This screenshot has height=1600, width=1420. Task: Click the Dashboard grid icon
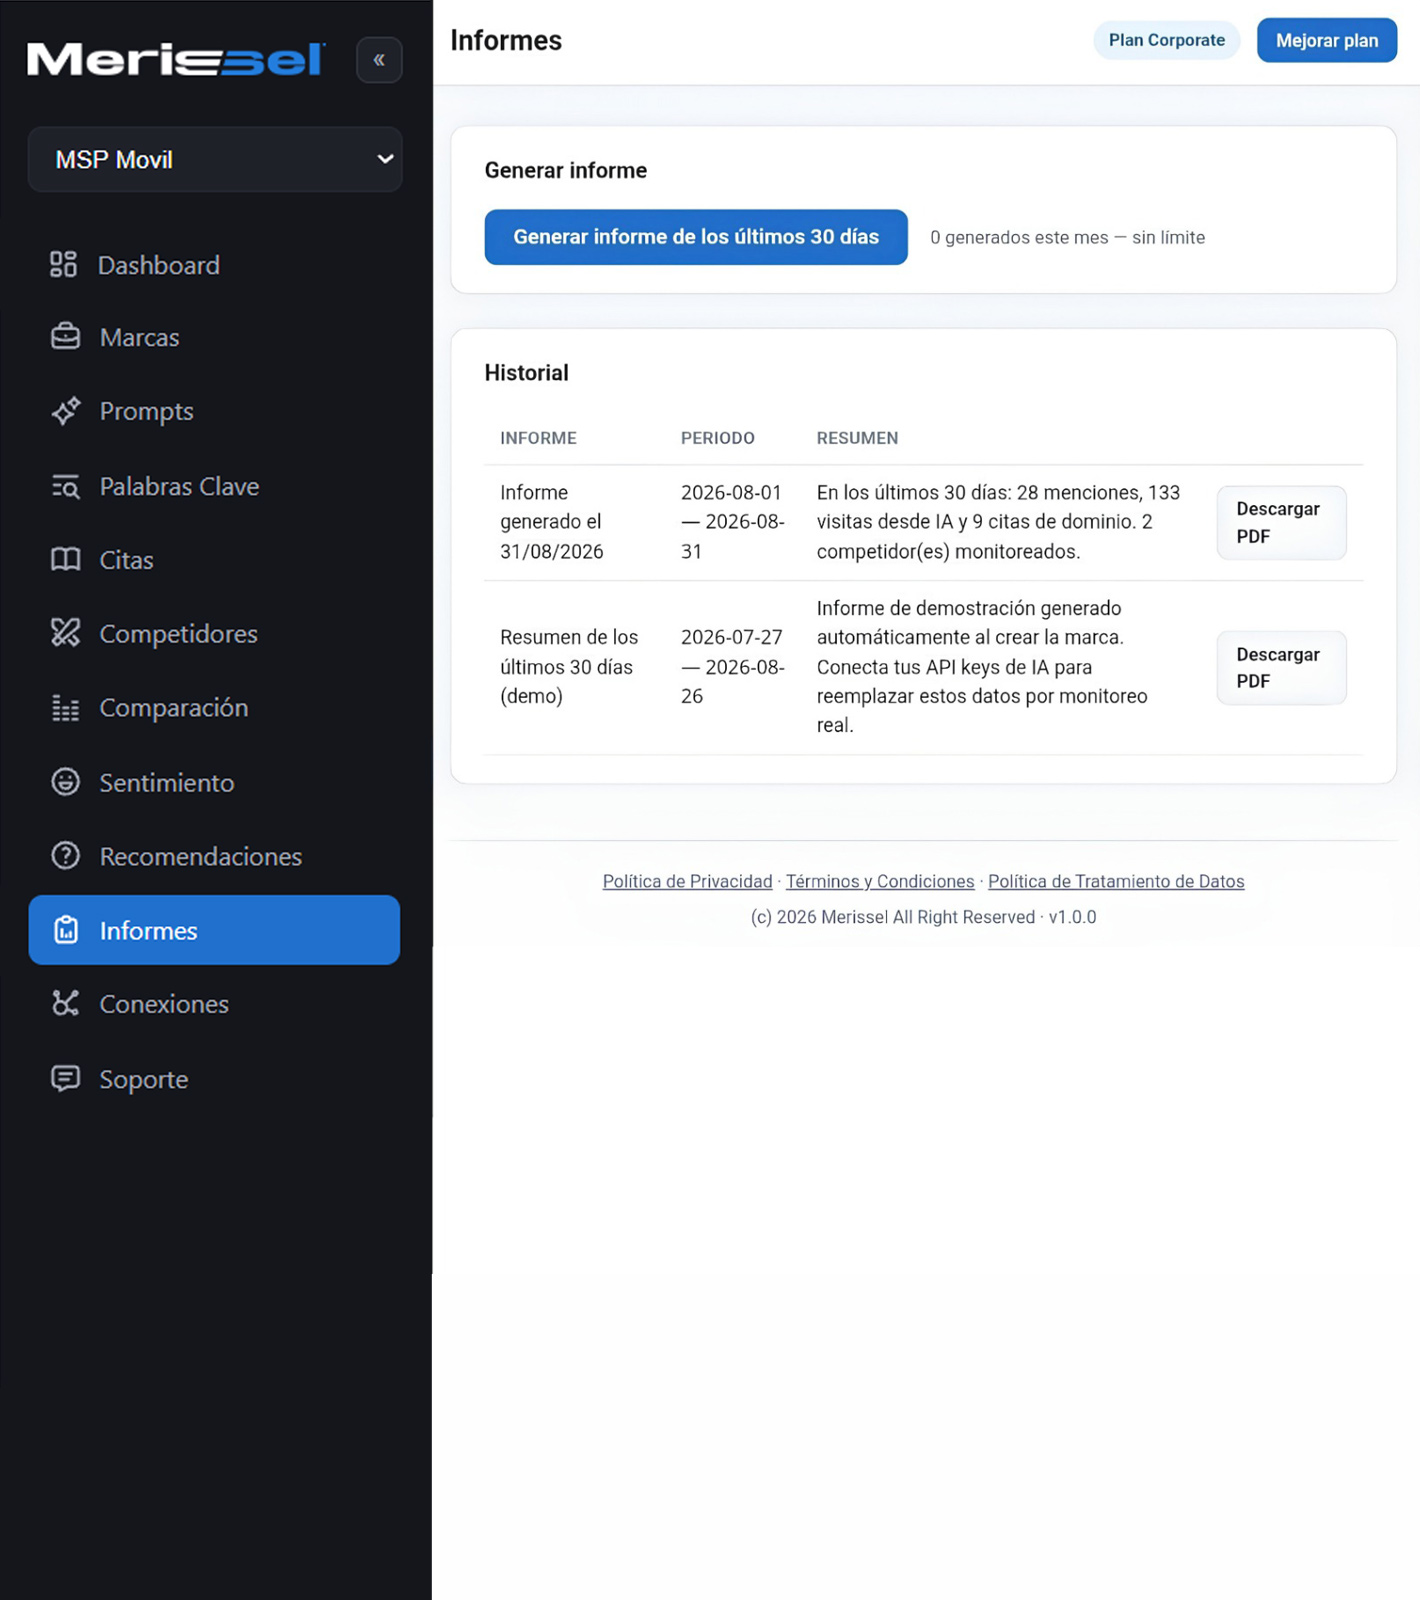click(x=64, y=265)
